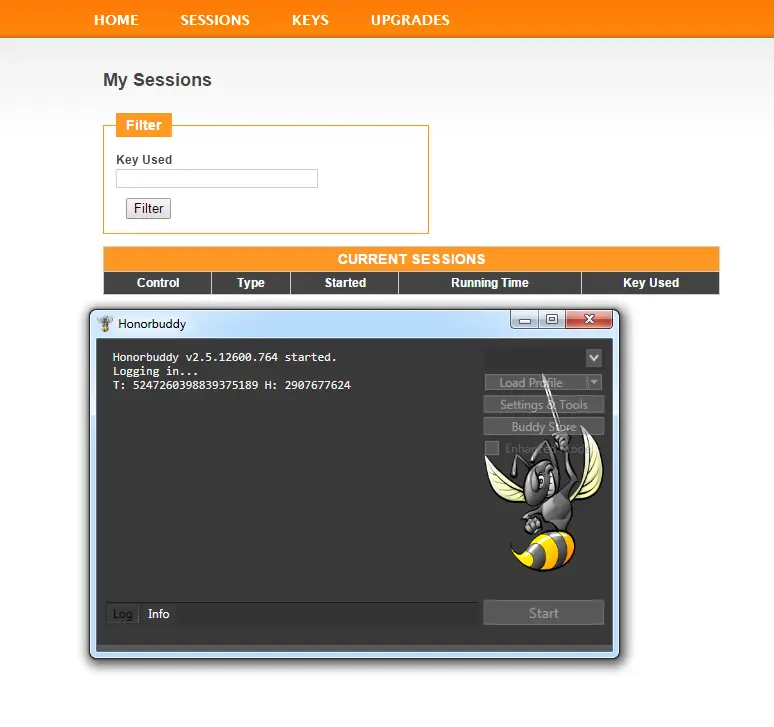Toggle the Enhanced Mode checkbox
This screenshot has width=774, height=727.
(492, 448)
